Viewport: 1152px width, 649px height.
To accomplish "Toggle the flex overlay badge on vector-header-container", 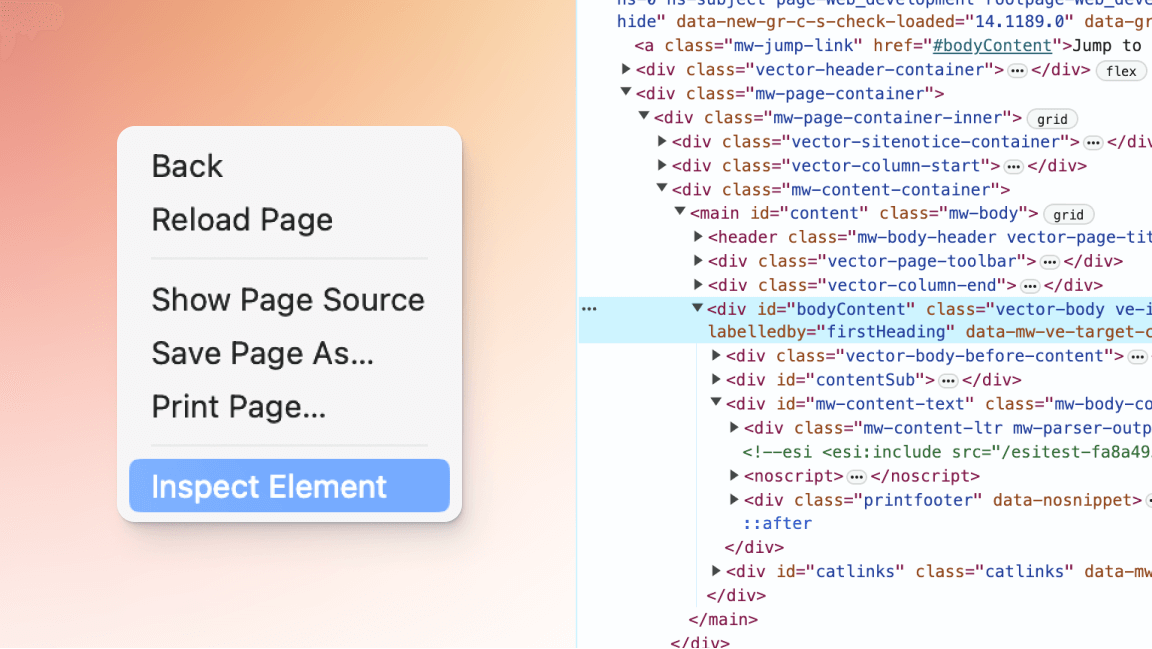I will pos(1120,70).
